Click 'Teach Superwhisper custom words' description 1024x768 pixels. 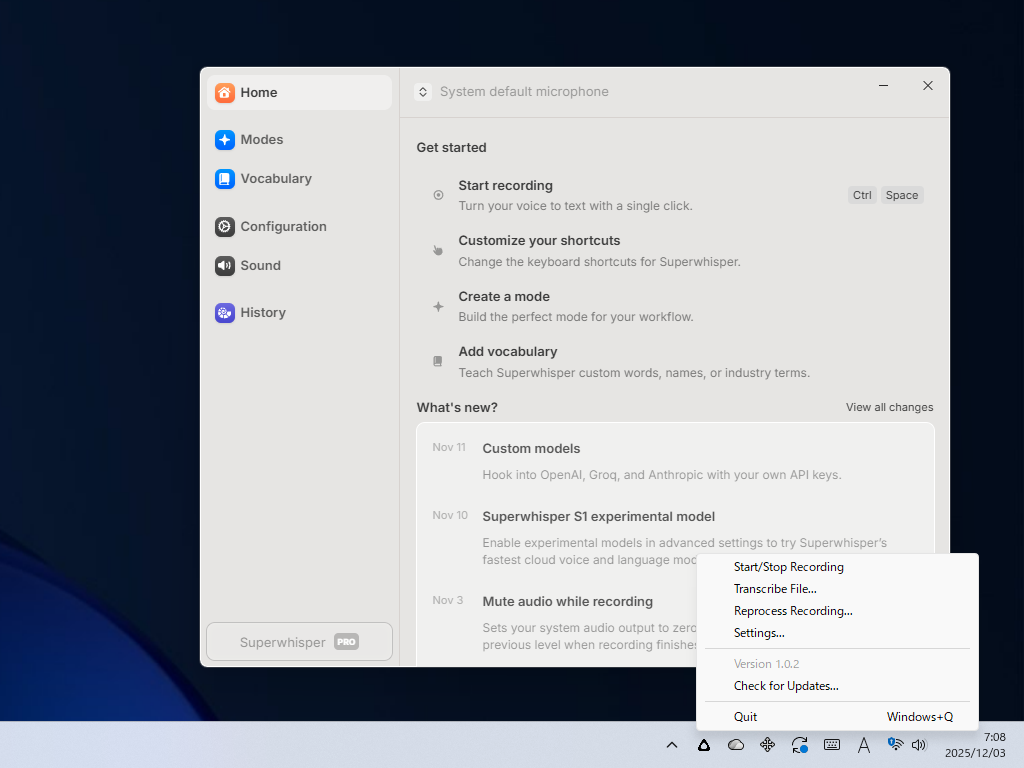tap(634, 373)
